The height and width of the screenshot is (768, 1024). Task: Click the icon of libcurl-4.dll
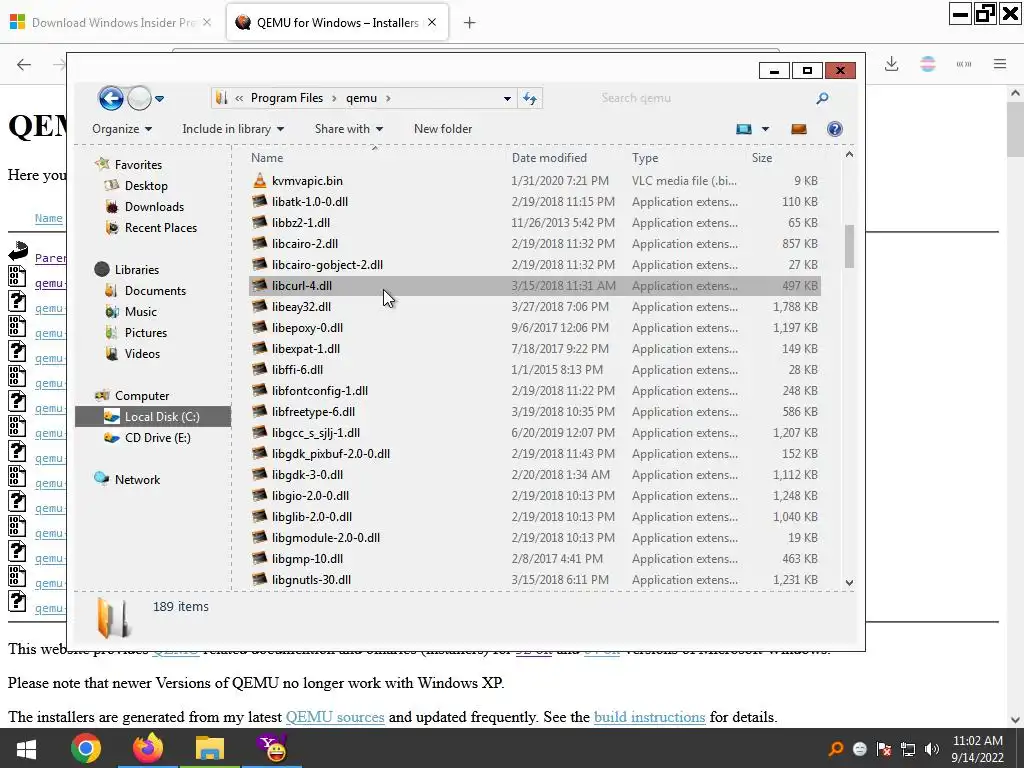[x=259, y=285]
